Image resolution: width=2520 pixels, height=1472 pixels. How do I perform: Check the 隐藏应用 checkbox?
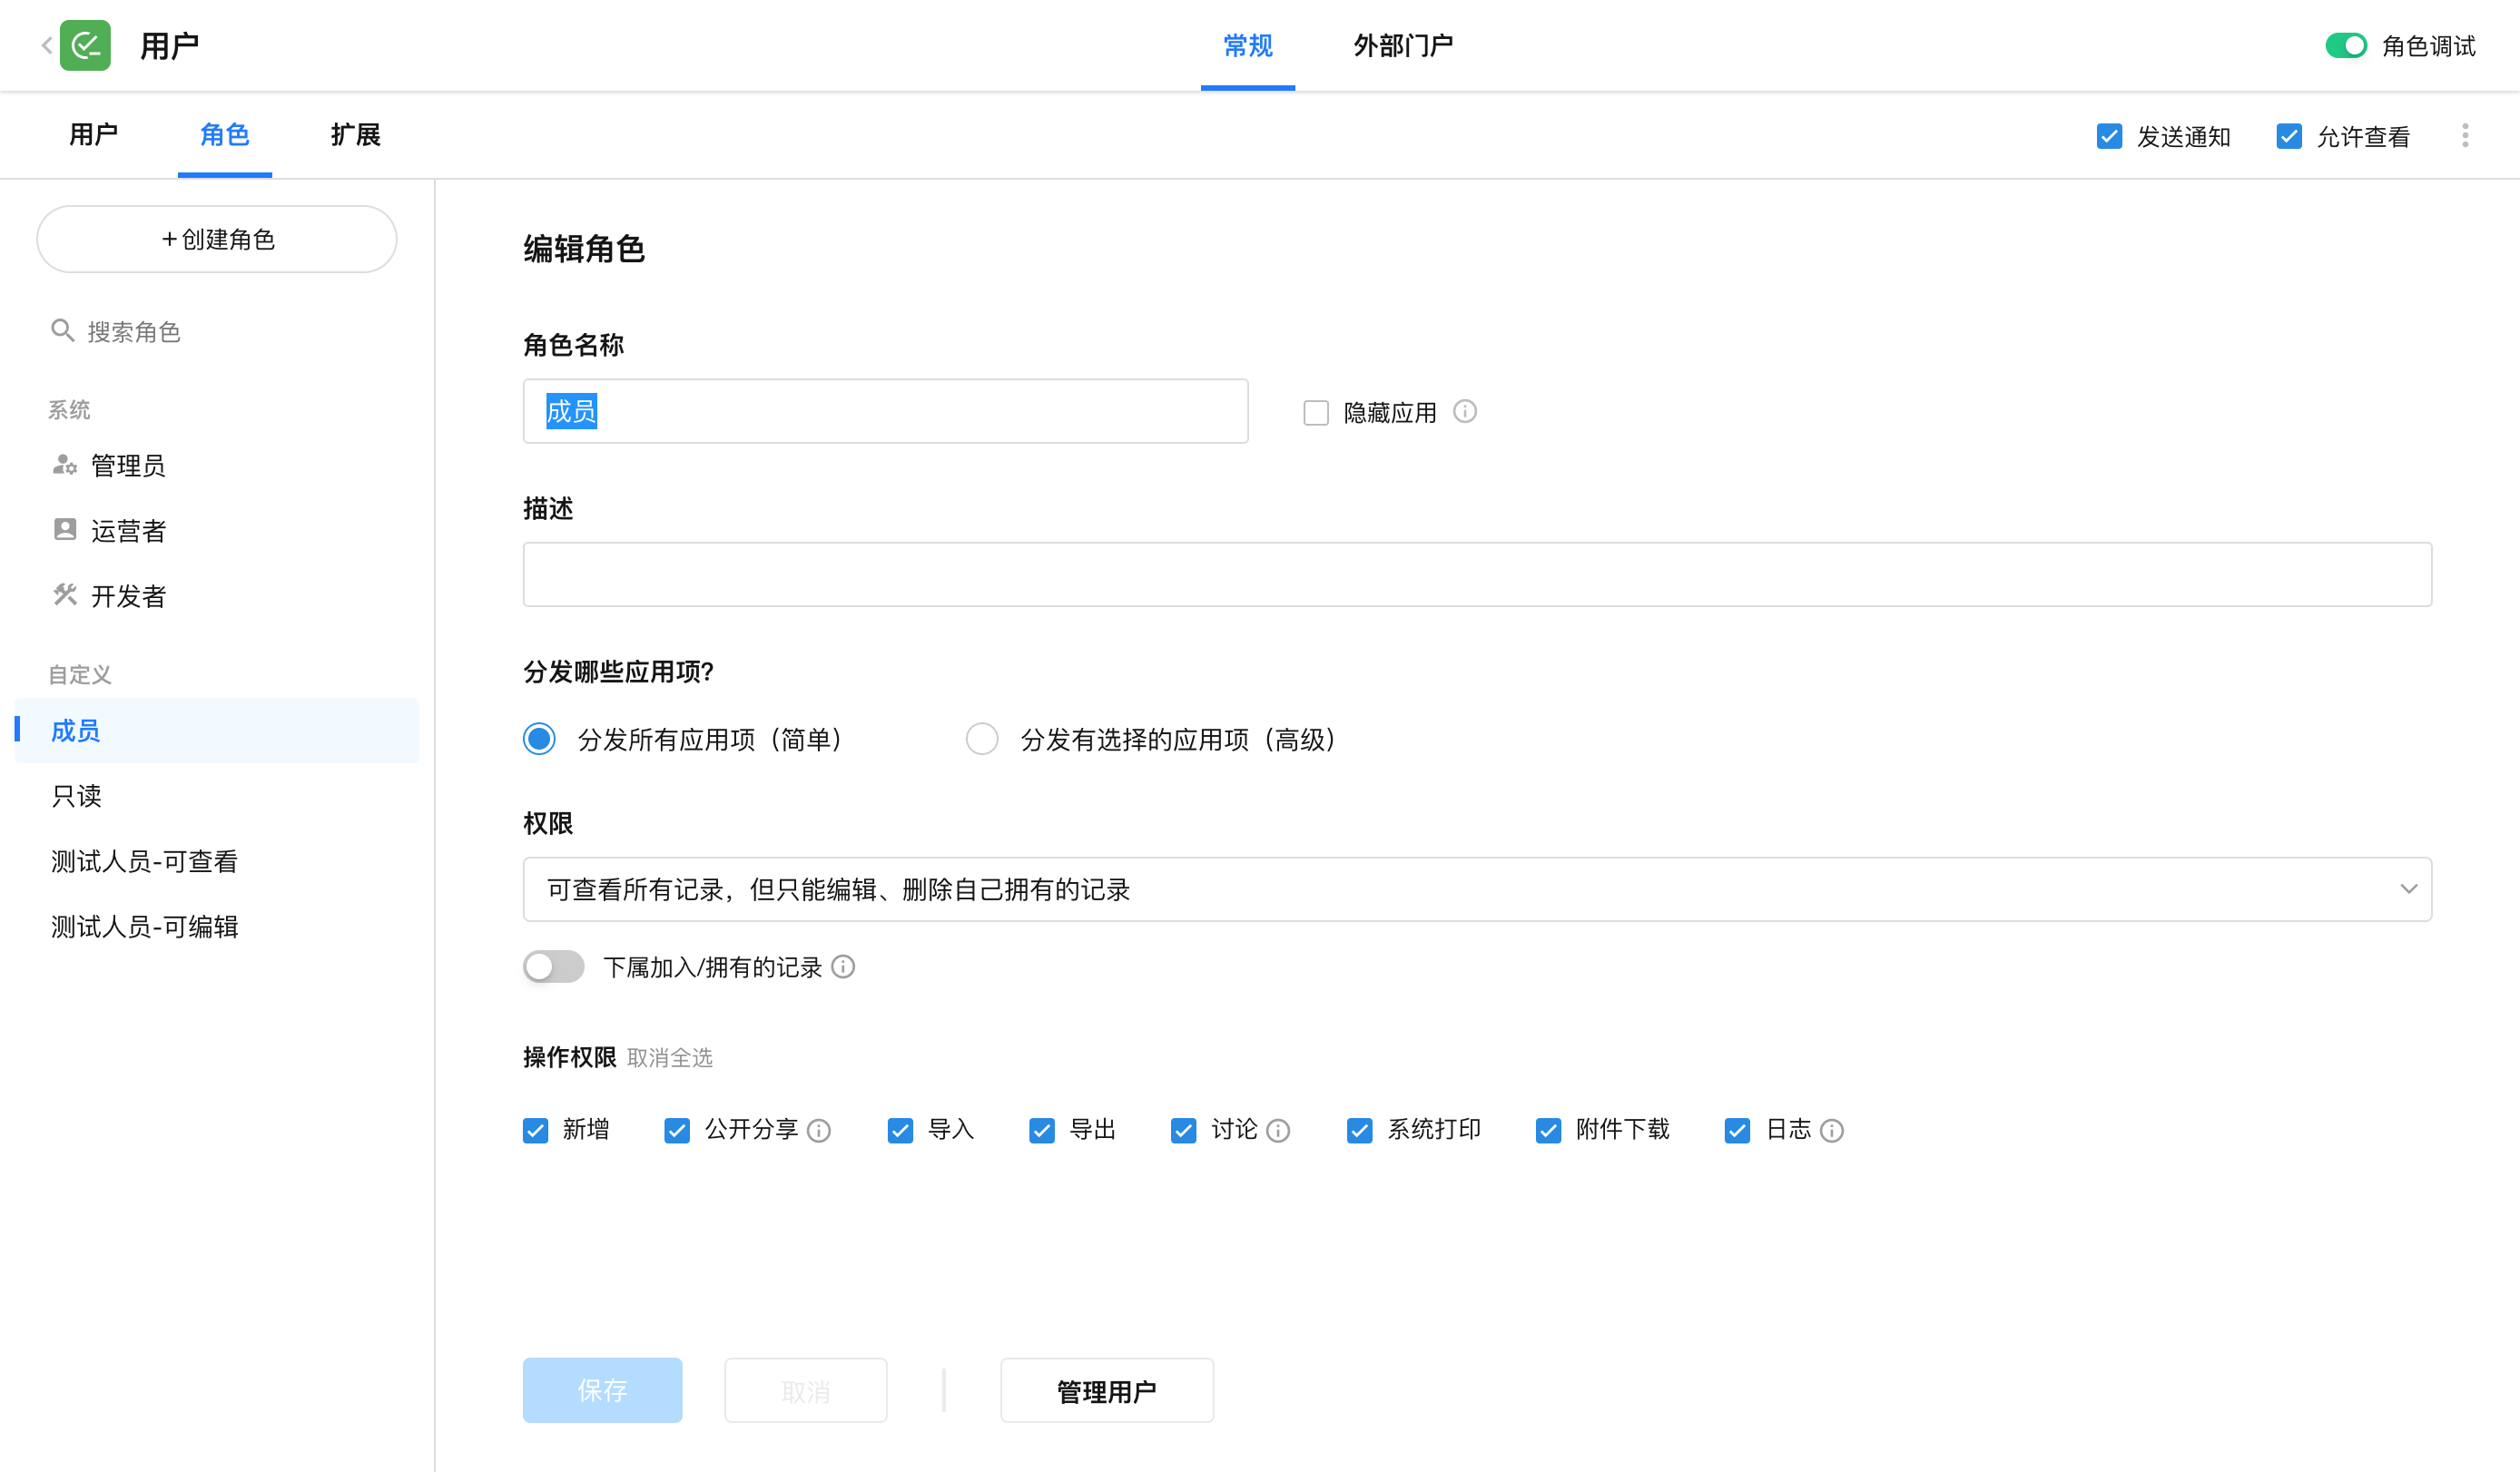pyautogui.click(x=1315, y=412)
